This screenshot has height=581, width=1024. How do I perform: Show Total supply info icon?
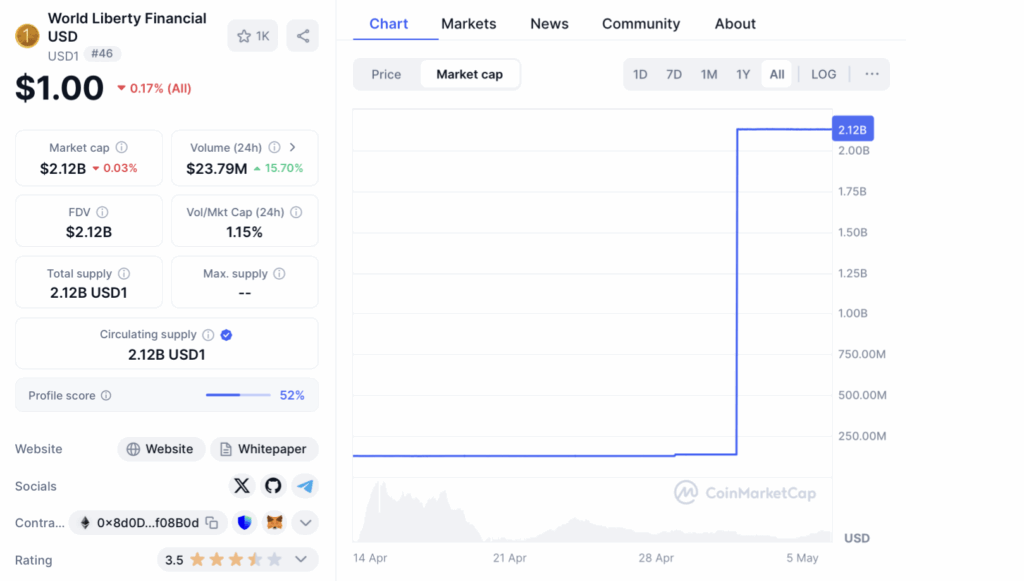click(x=124, y=274)
